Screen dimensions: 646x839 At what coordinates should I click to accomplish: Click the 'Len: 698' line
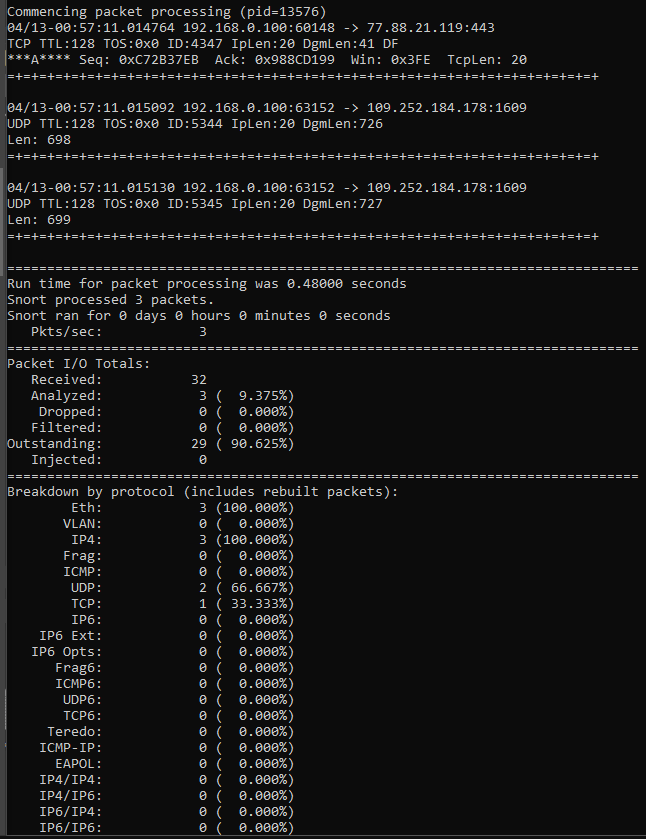39,140
